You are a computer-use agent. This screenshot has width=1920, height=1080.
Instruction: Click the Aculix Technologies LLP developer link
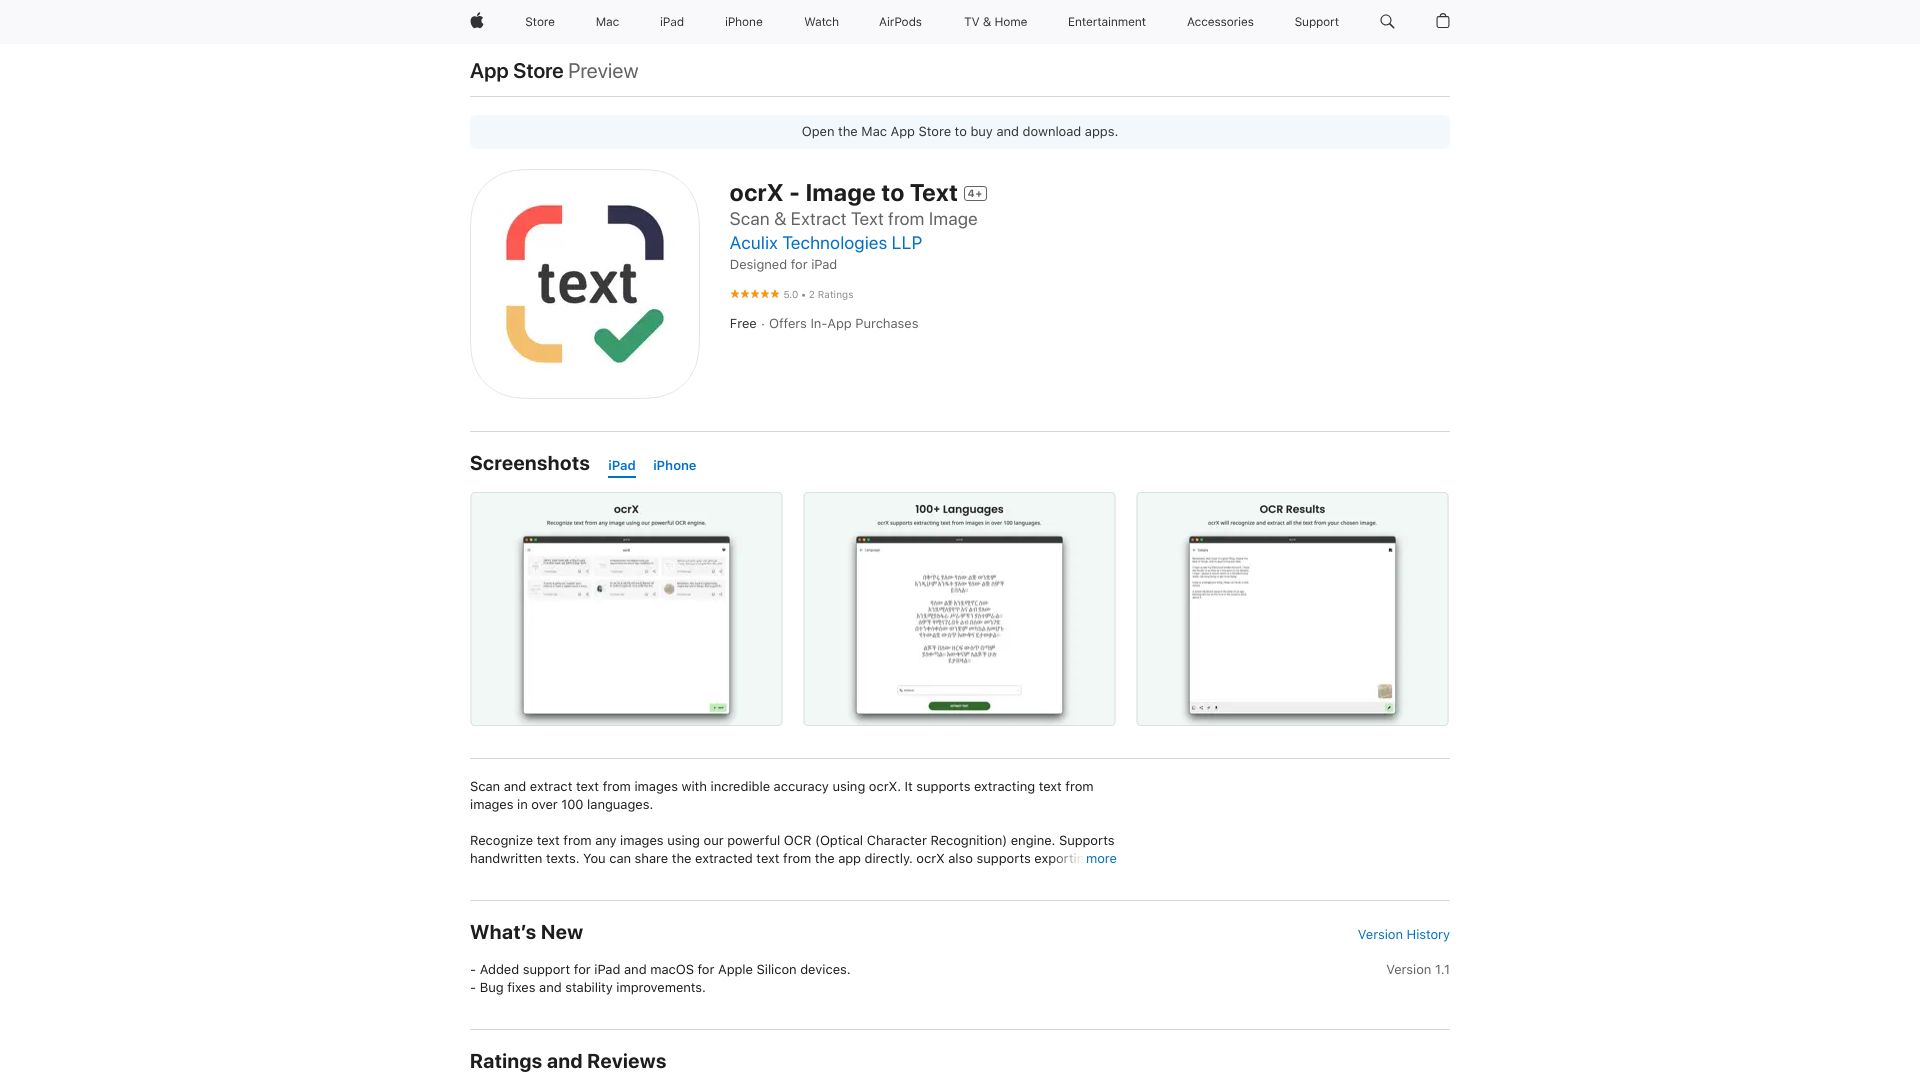825,243
